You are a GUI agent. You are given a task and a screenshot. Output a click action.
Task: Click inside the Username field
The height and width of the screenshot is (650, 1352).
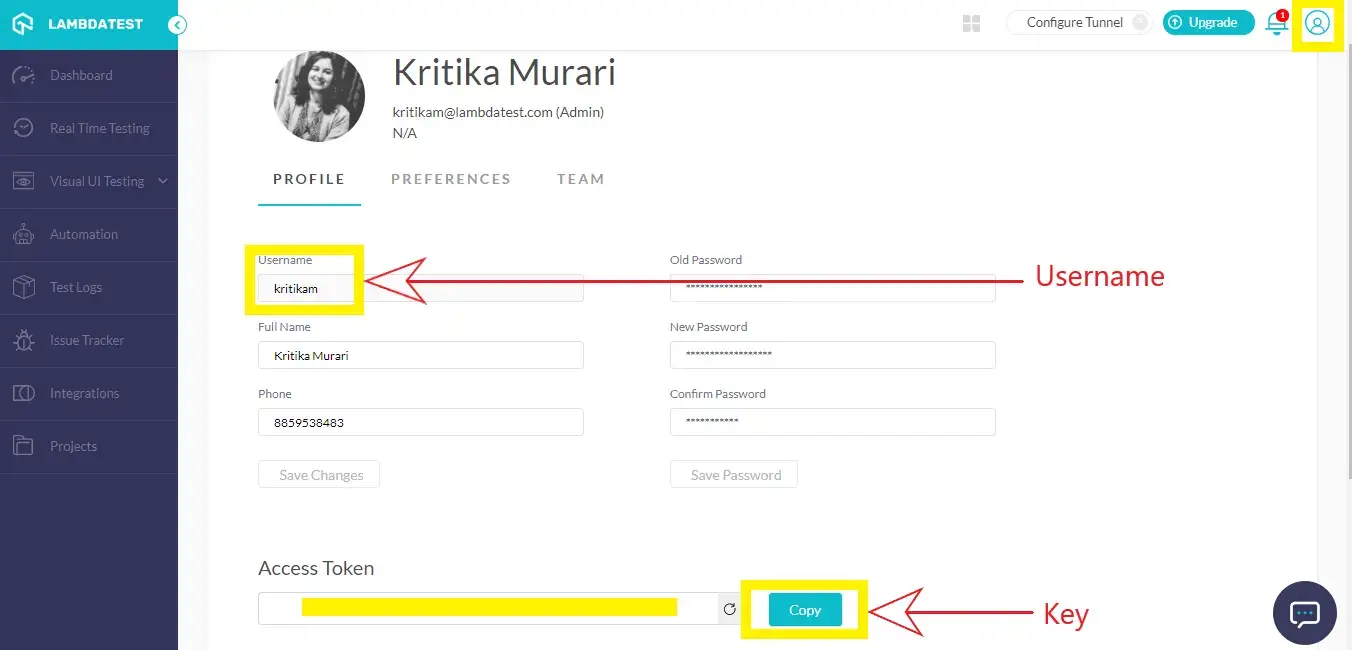[x=306, y=288]
